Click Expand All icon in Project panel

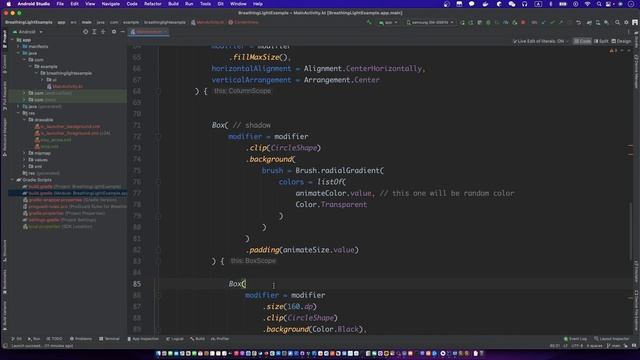[94, 32]
